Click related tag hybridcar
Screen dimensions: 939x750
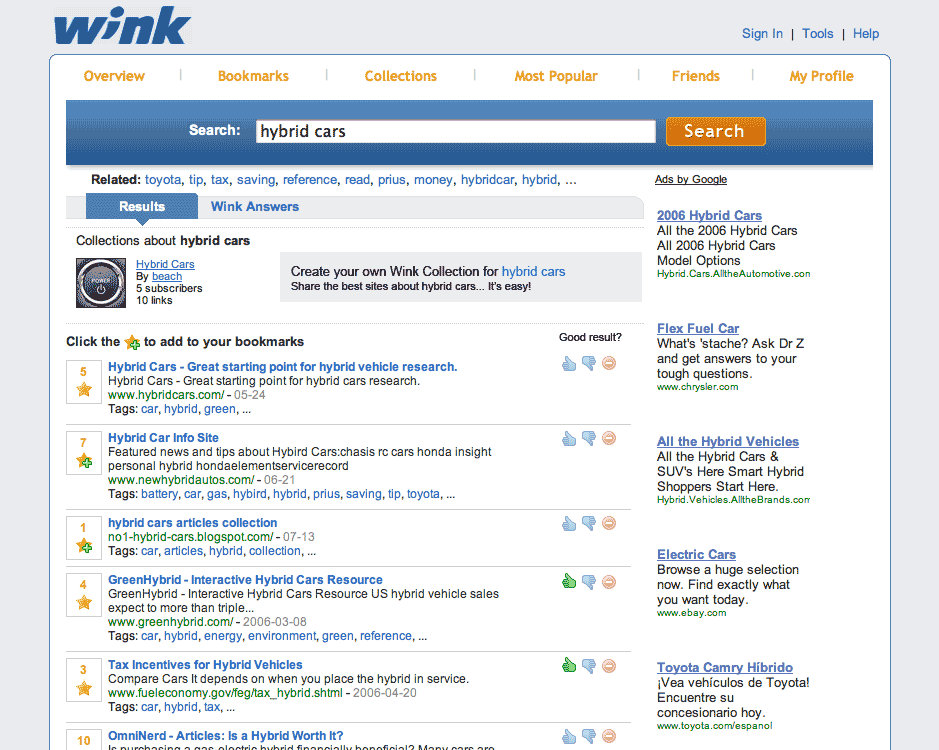pos(487,180)
